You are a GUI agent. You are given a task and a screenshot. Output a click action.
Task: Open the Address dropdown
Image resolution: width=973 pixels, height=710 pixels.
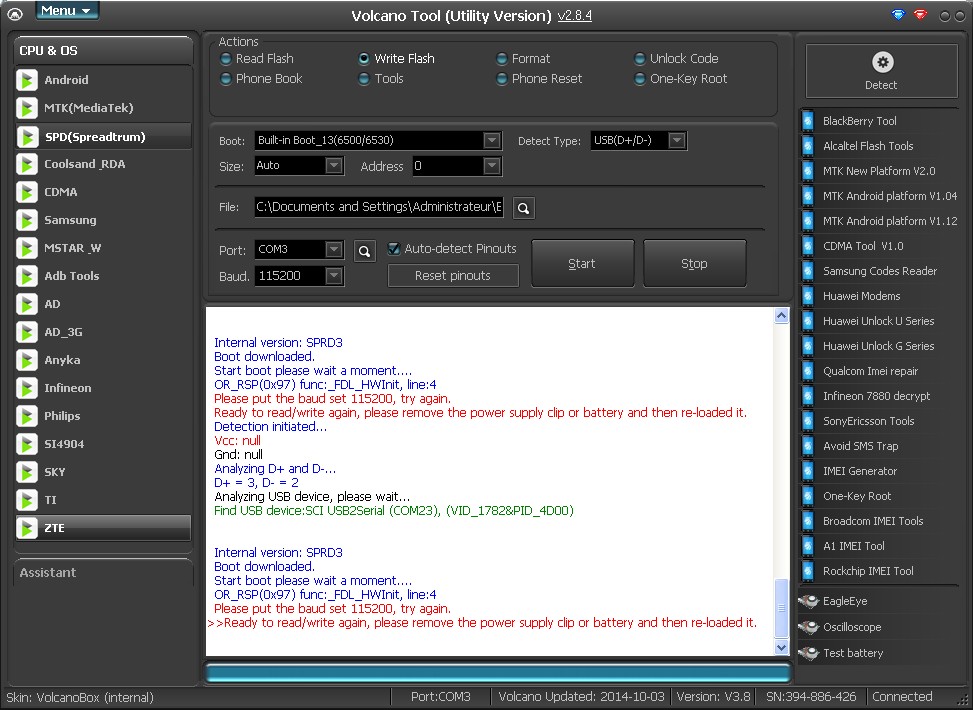tap(492, 166)
